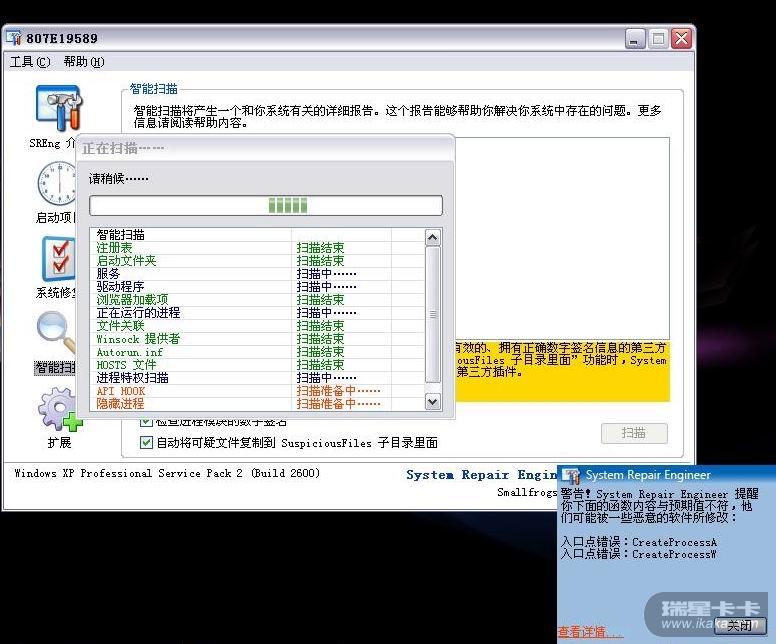776x644 pixels.
Task: Click 入口点错误：CreateProcessA text in popup
Action: click(638, 542)
